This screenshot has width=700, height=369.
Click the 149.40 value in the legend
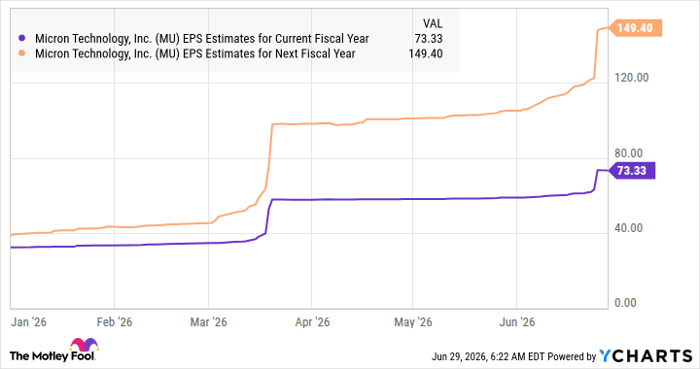pos(425,54)
